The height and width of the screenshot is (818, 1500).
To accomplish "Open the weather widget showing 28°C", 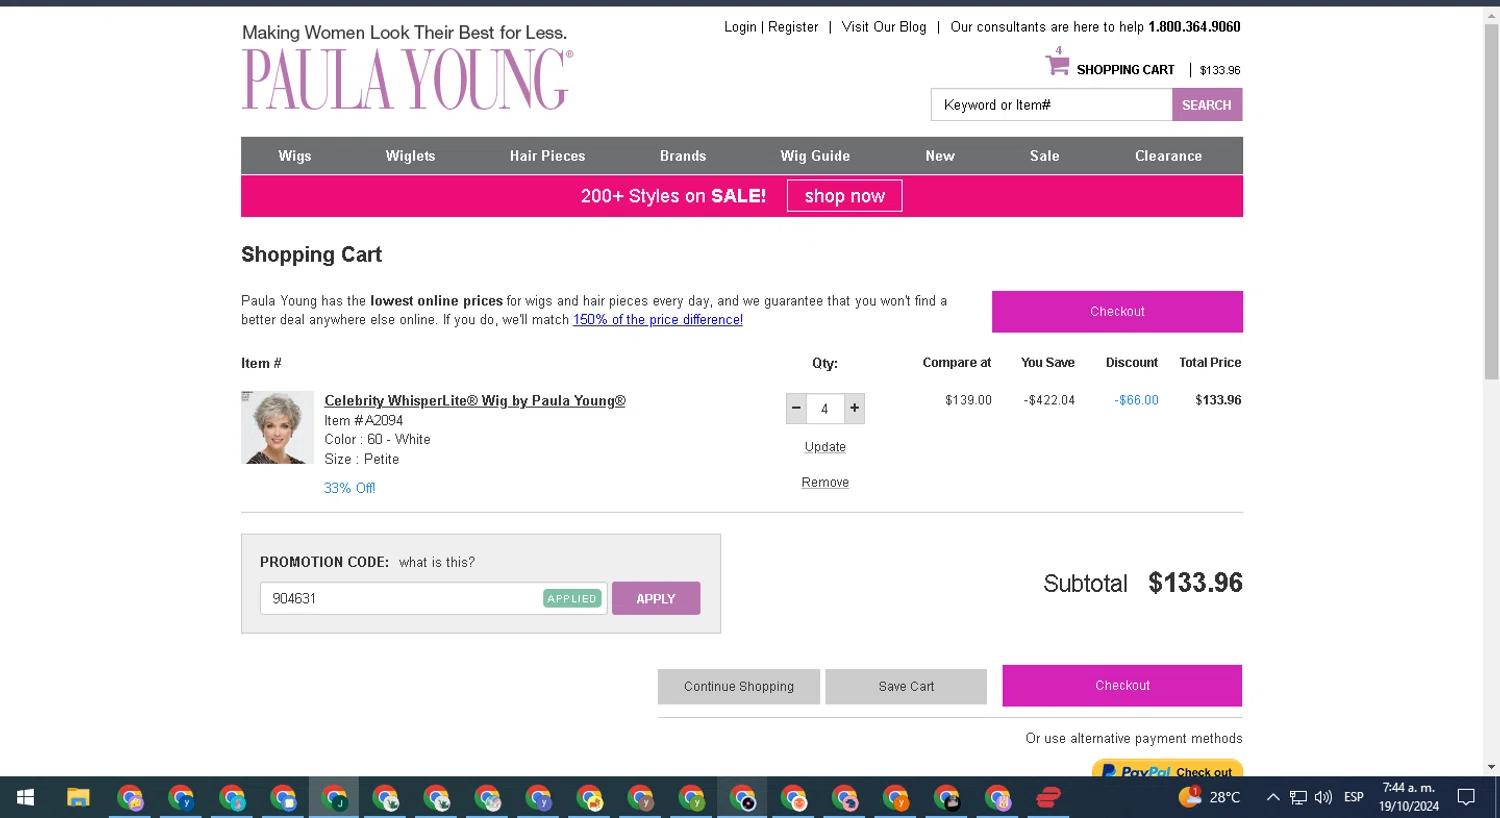I will coord(1210,797).
